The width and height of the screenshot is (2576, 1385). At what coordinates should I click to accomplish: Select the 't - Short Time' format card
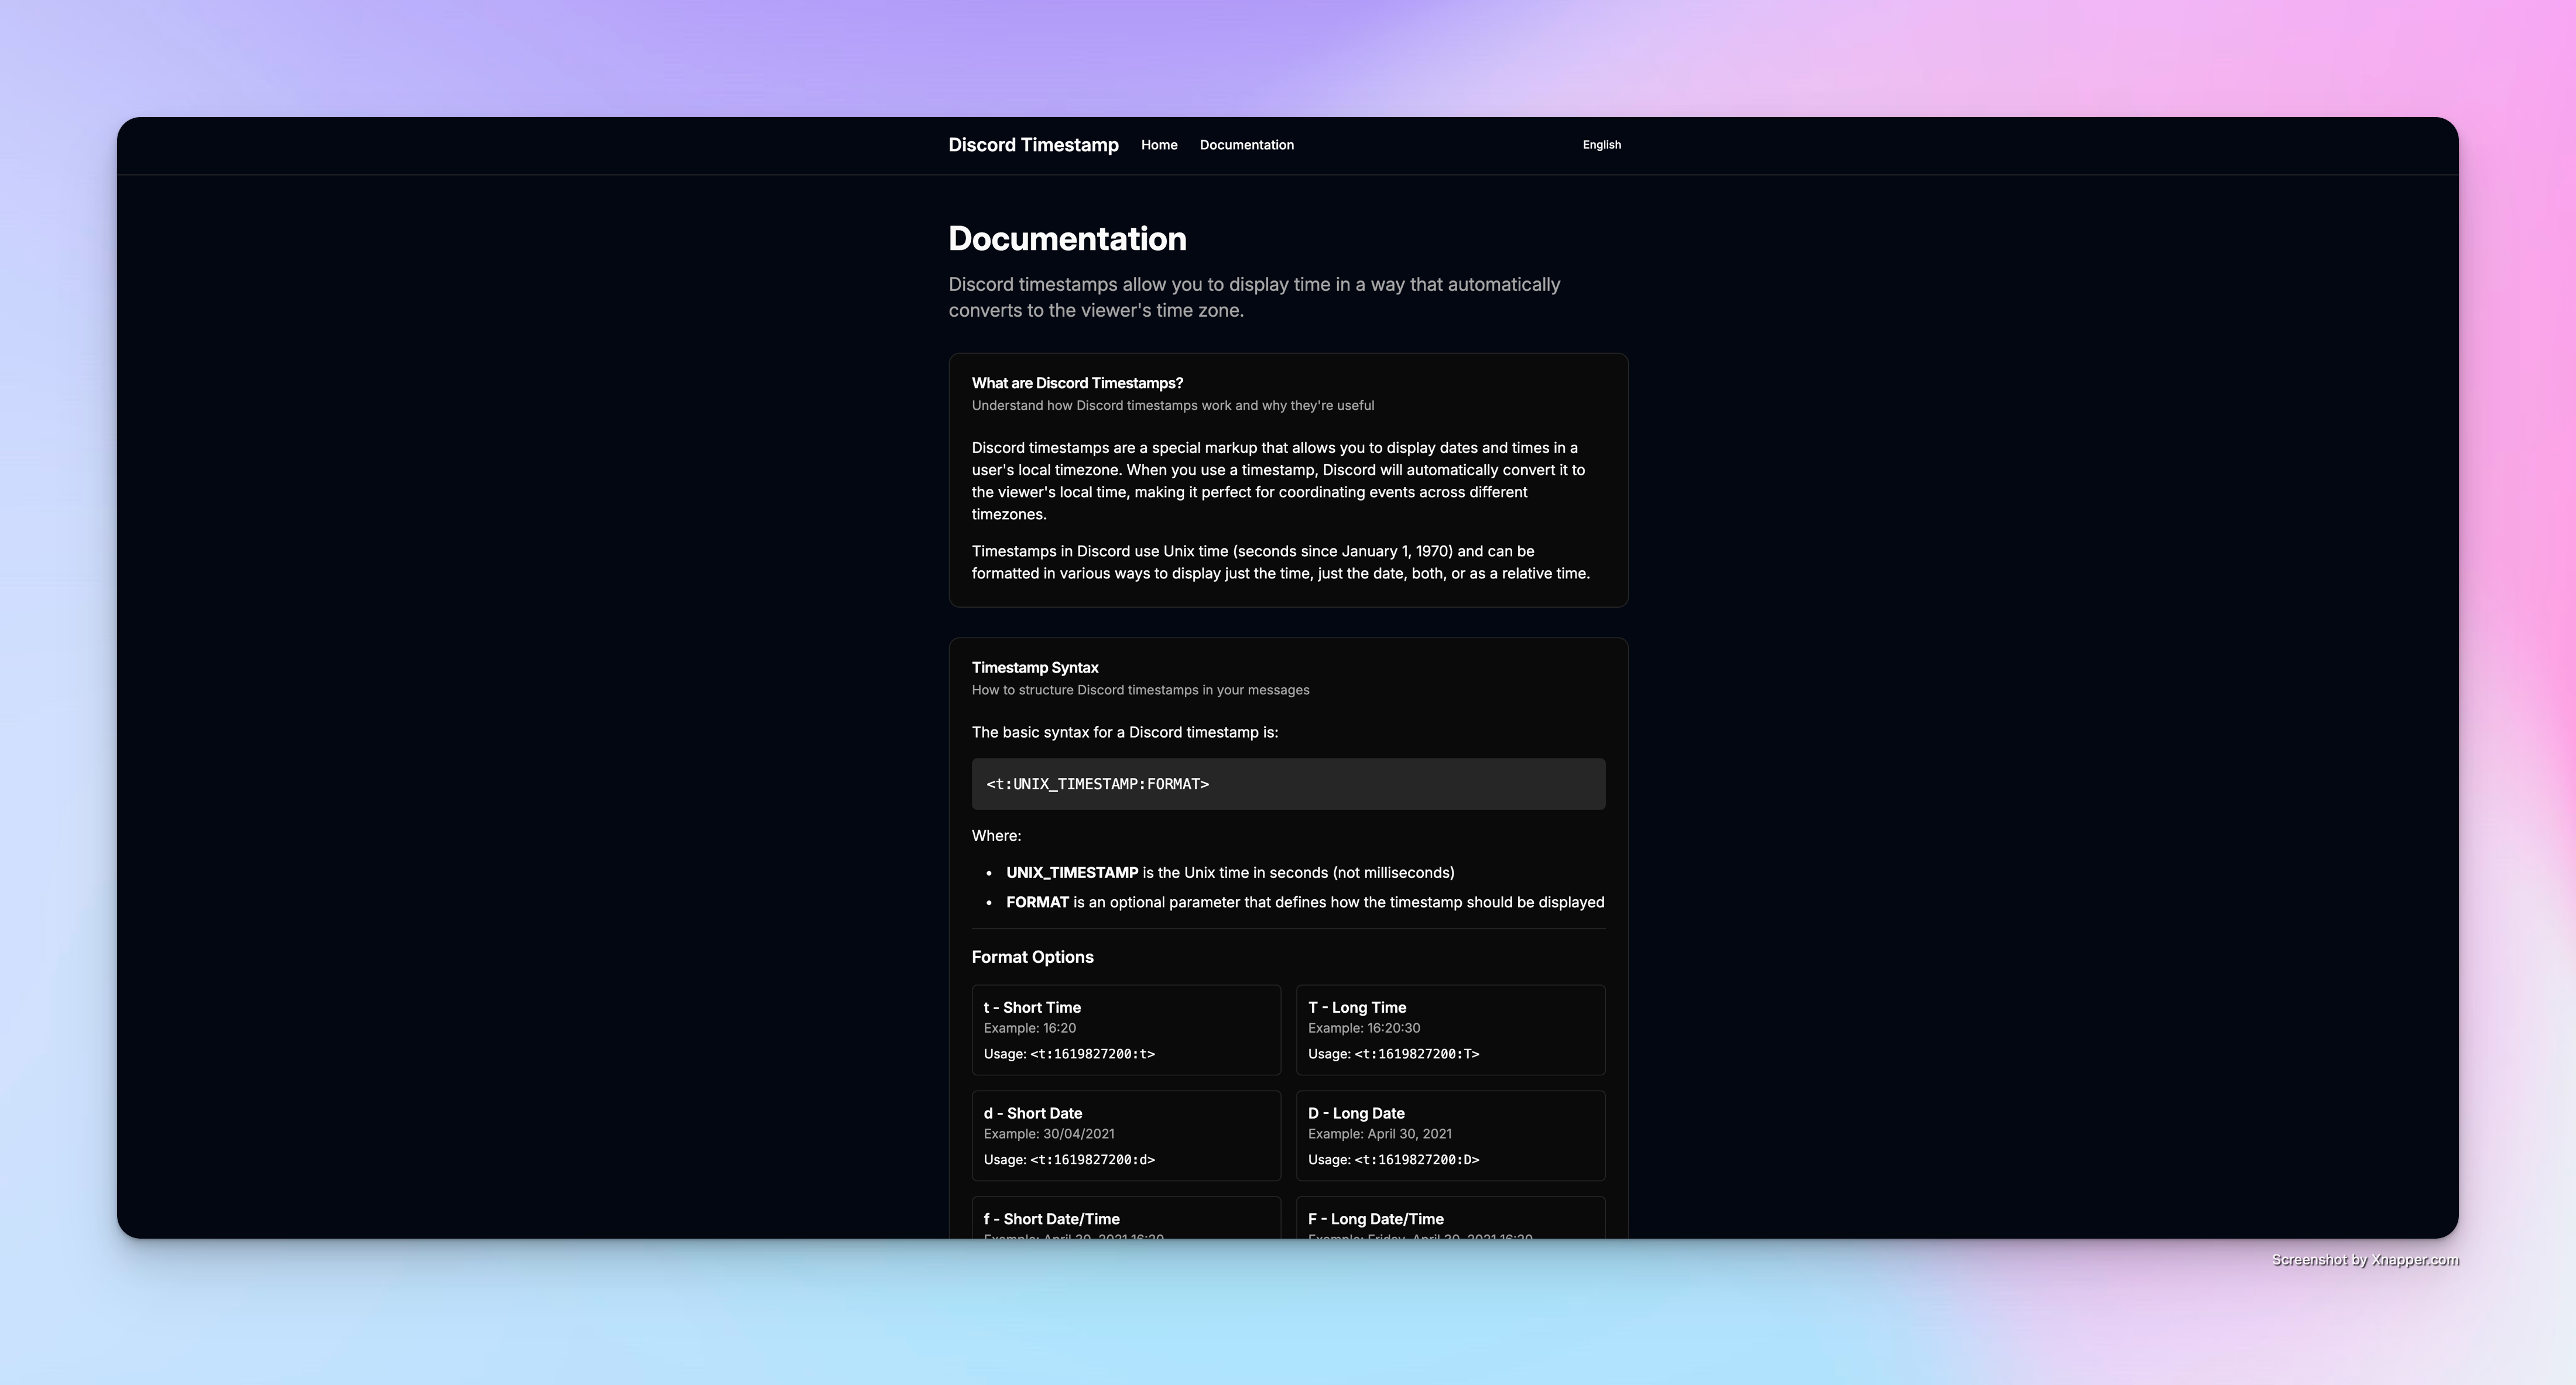(x=1126, y=1030)
